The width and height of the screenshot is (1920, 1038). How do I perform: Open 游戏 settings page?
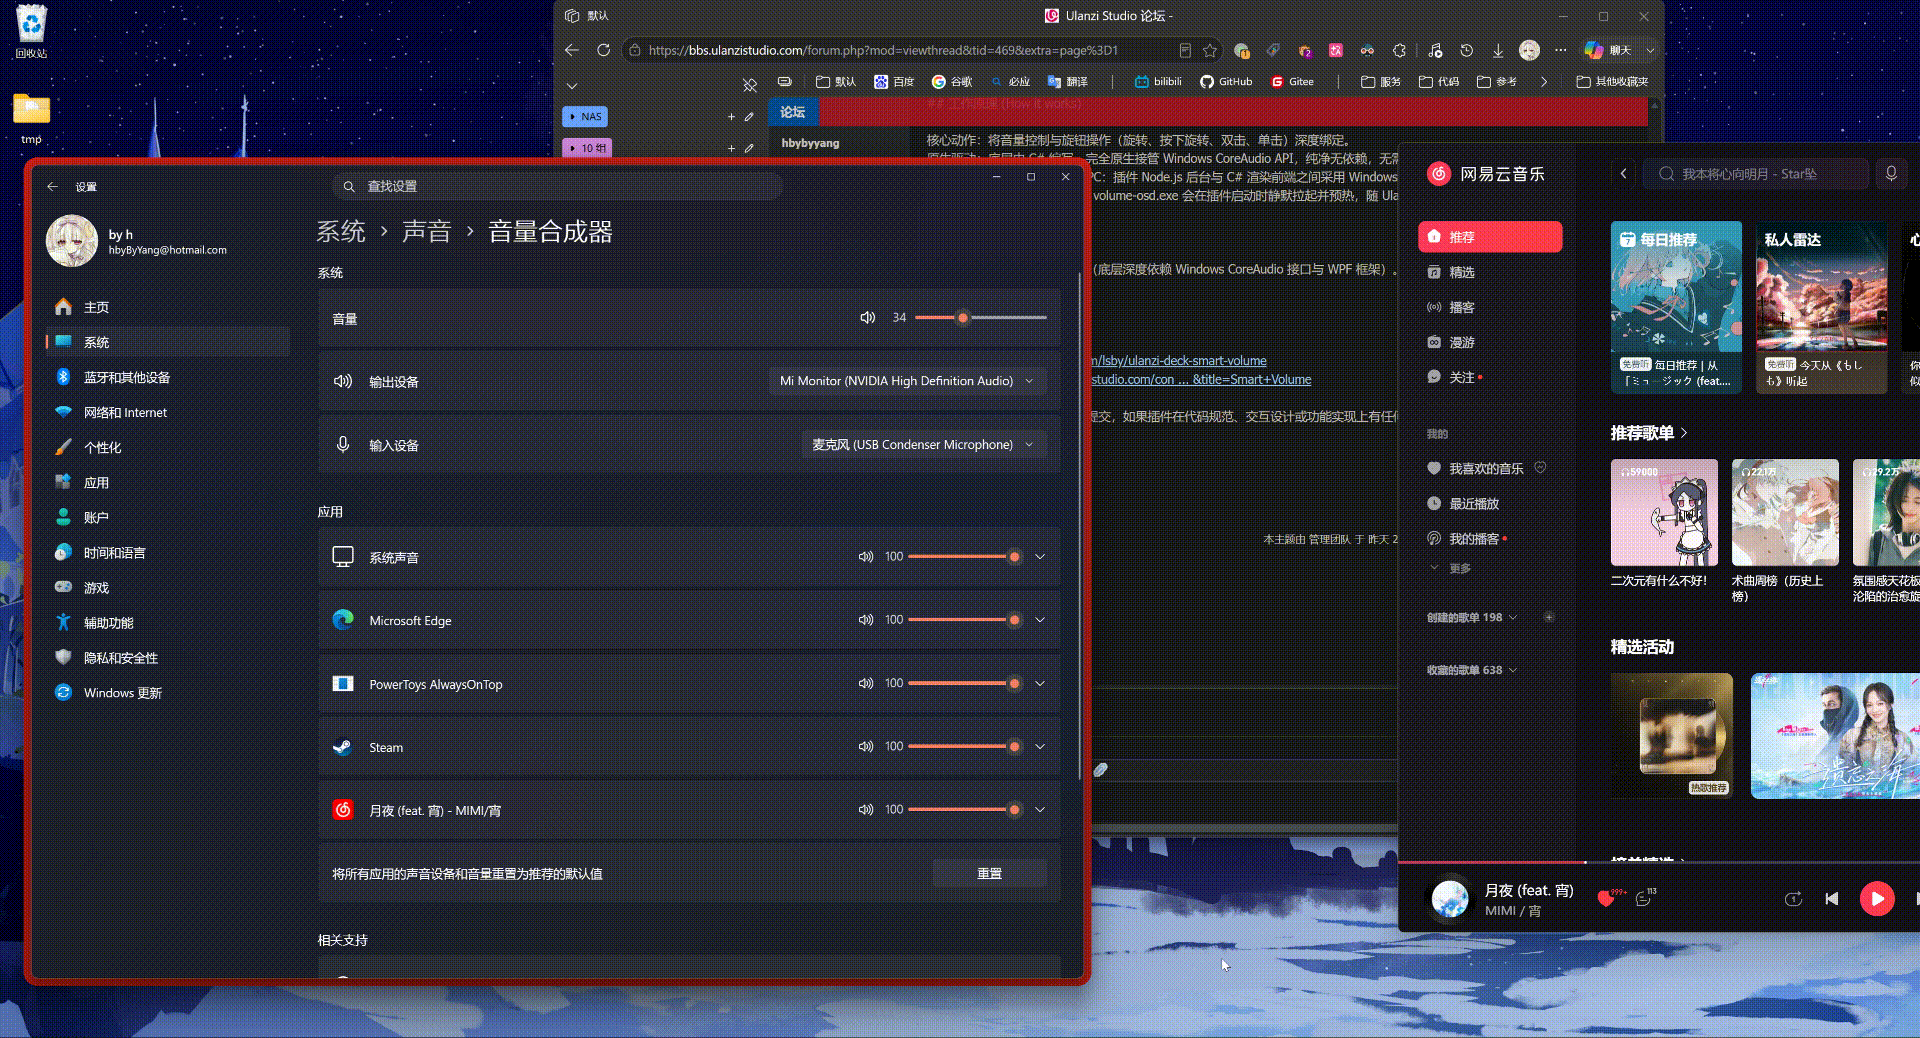pyautogui.click(x=168, y=588)
